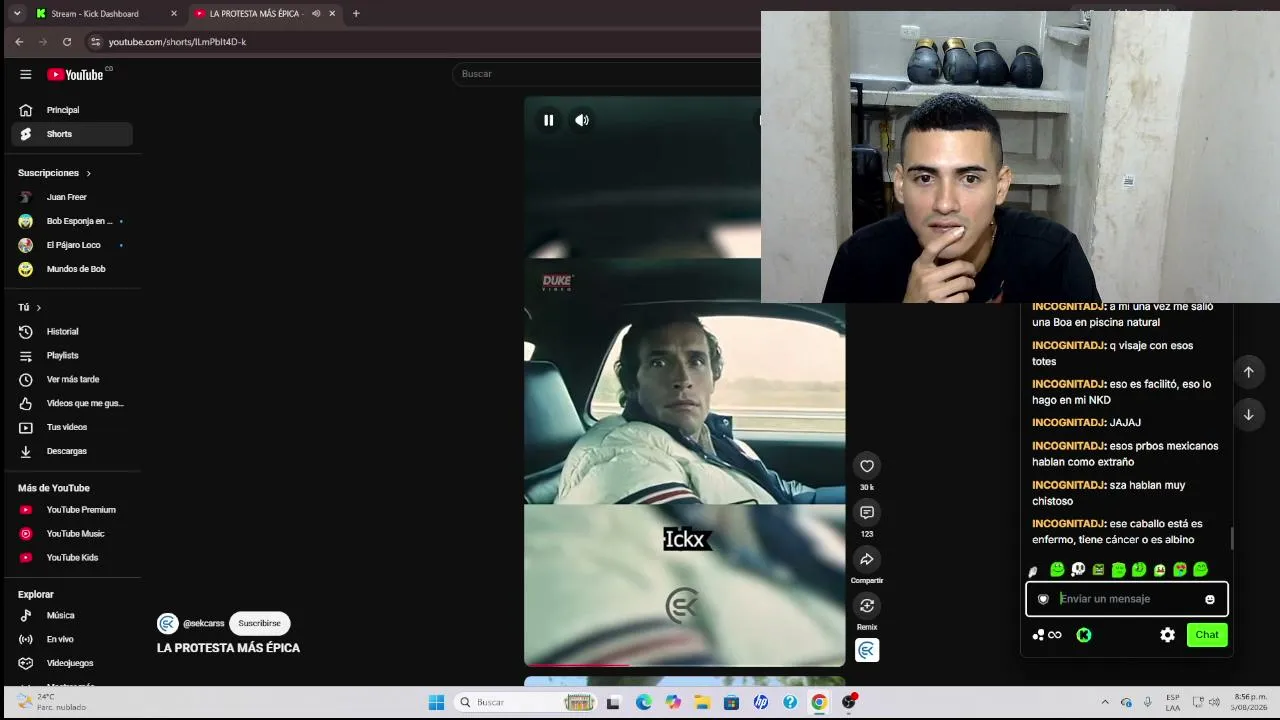Viewport: 1280px width, 720px height.
Task: Open Bob Esponja subscription channel
Action: (x=72, y=221)
